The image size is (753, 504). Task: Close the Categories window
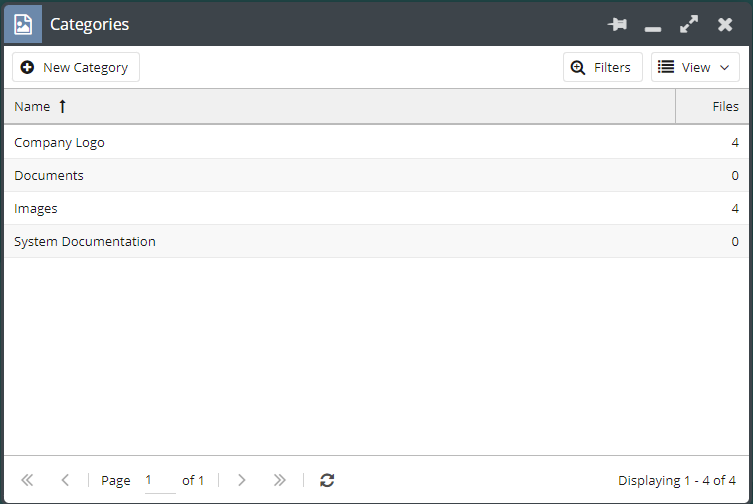pos(725,24)
